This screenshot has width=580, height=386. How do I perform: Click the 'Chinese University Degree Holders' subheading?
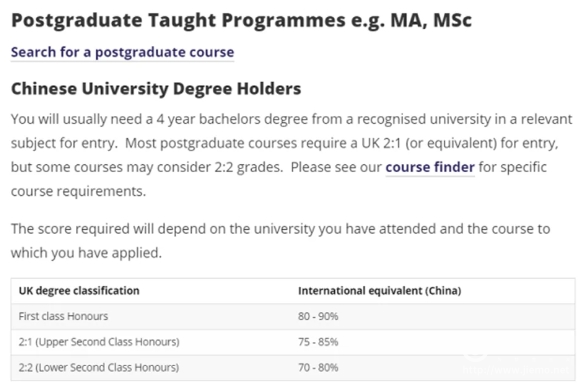[x=156, y=89]
